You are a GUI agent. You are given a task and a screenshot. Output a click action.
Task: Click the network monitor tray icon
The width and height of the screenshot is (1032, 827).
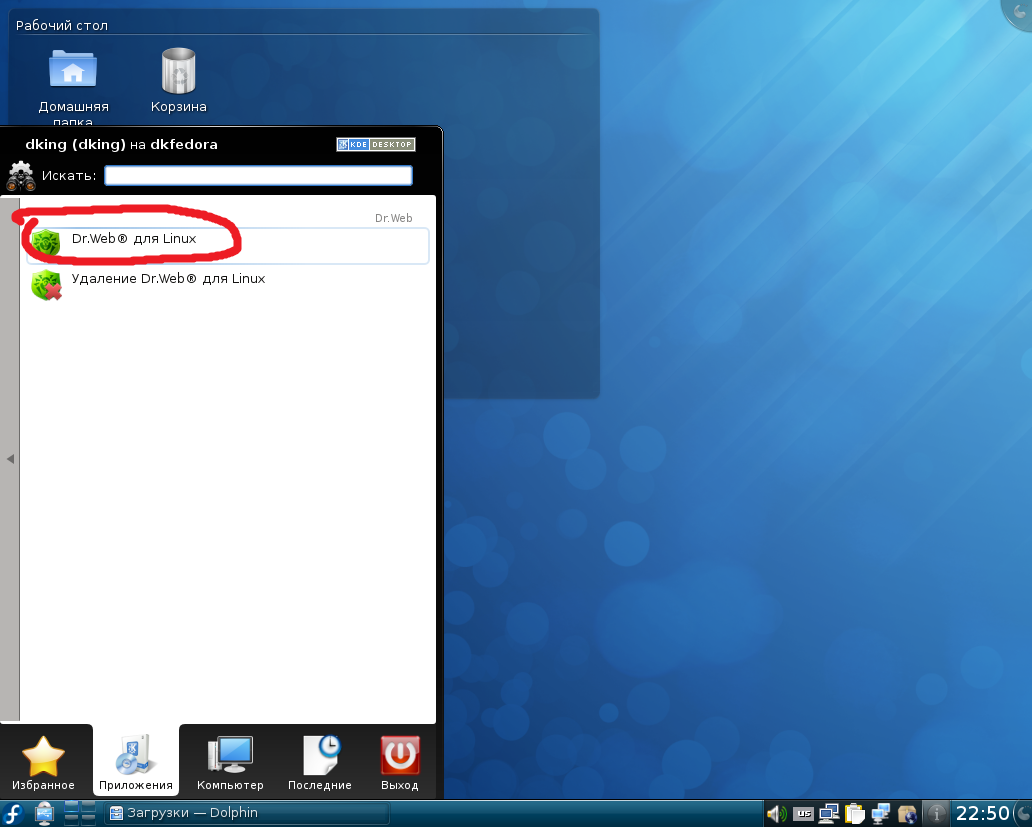coord(881,814)
